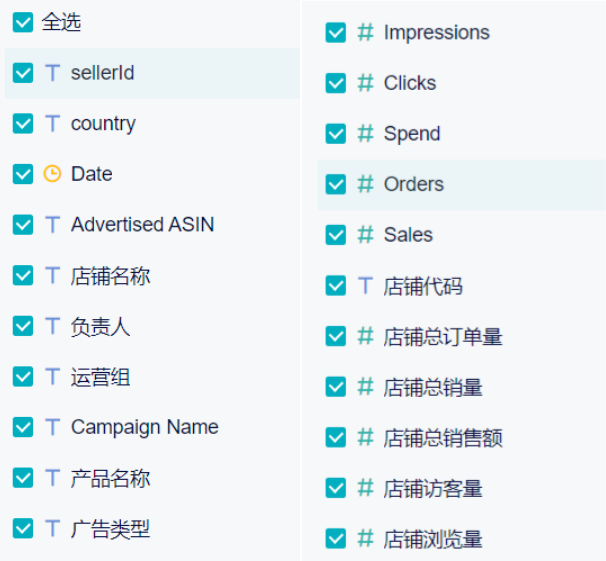The width and height of the screenshot is (606, 561).
Task: Toggle the Advertised ASIN checkbox
Action: [23, 225]
